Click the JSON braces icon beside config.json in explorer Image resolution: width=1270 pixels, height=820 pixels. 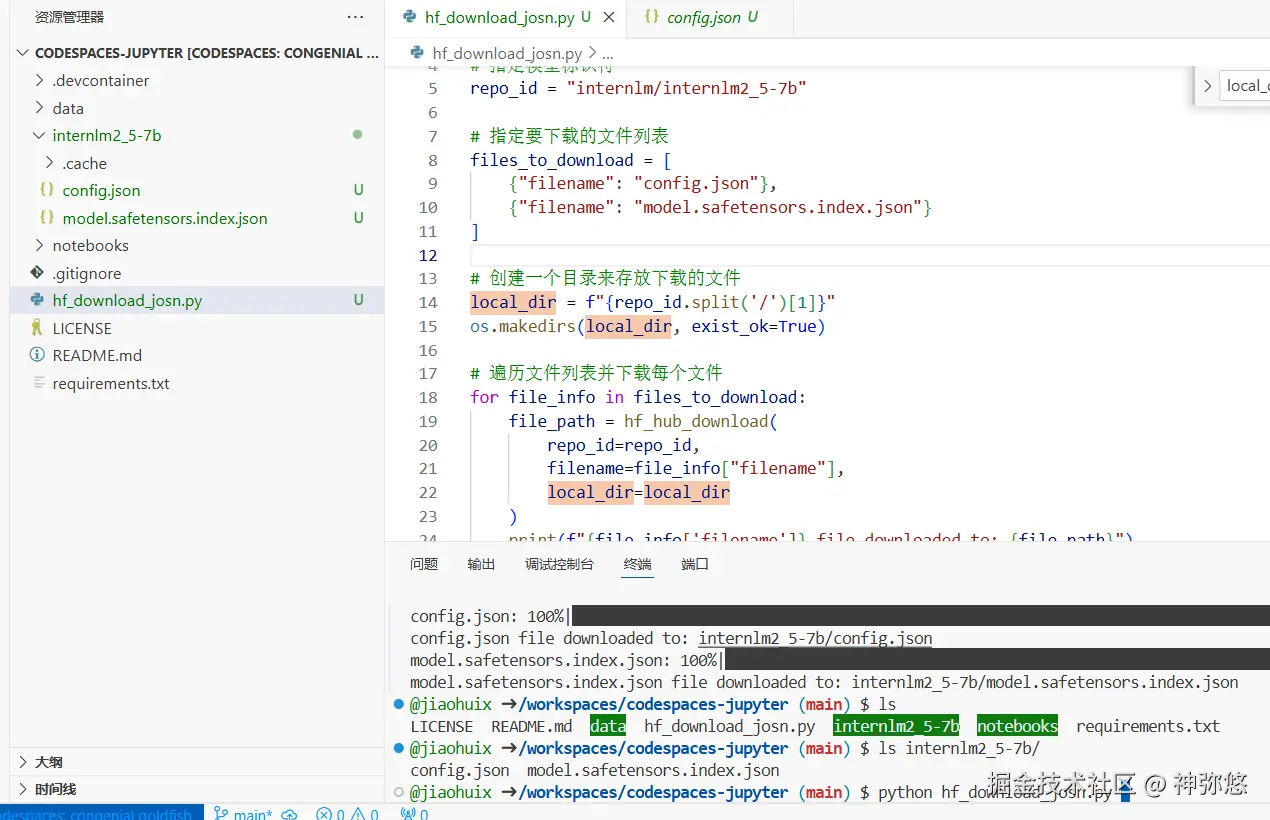[x=47, y=190]
